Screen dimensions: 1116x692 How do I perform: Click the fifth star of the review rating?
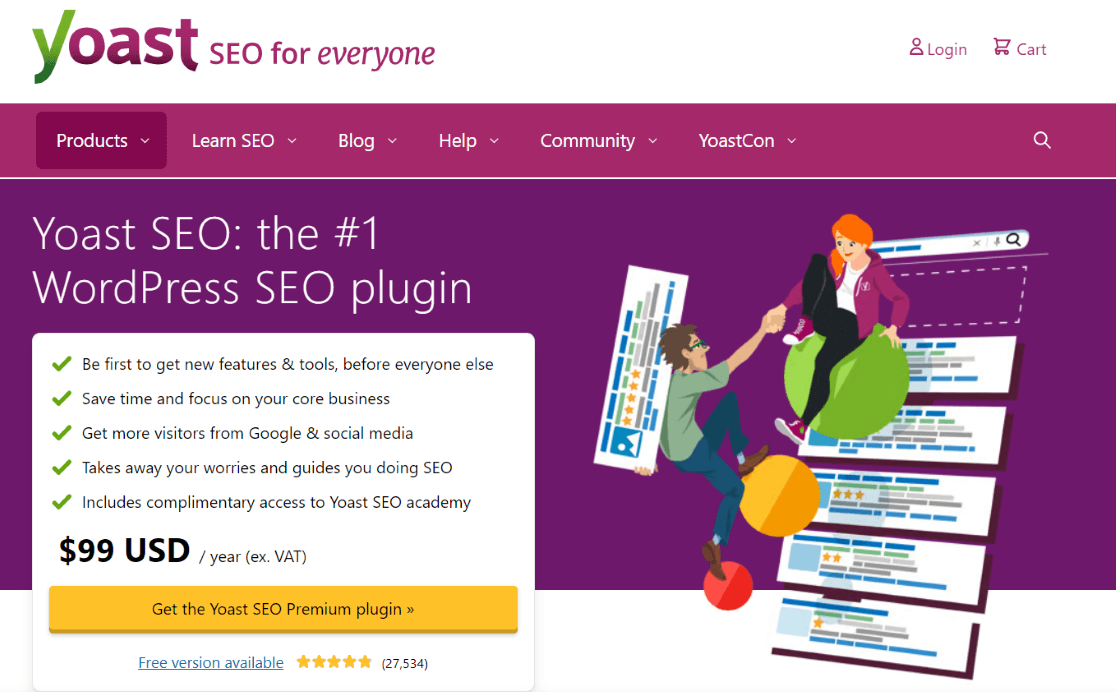coord(366,661)
